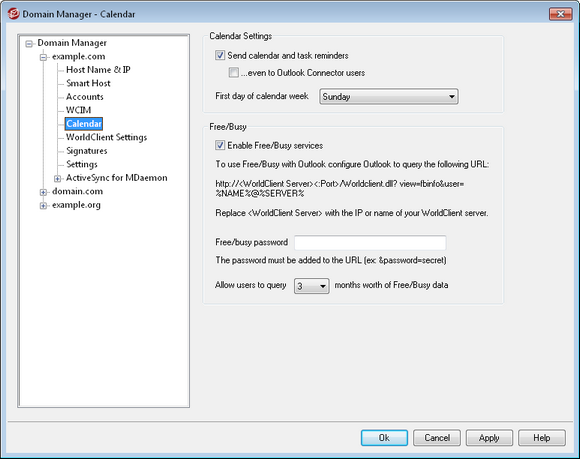Expand the domain.com tree node

[x=43, y=192]
